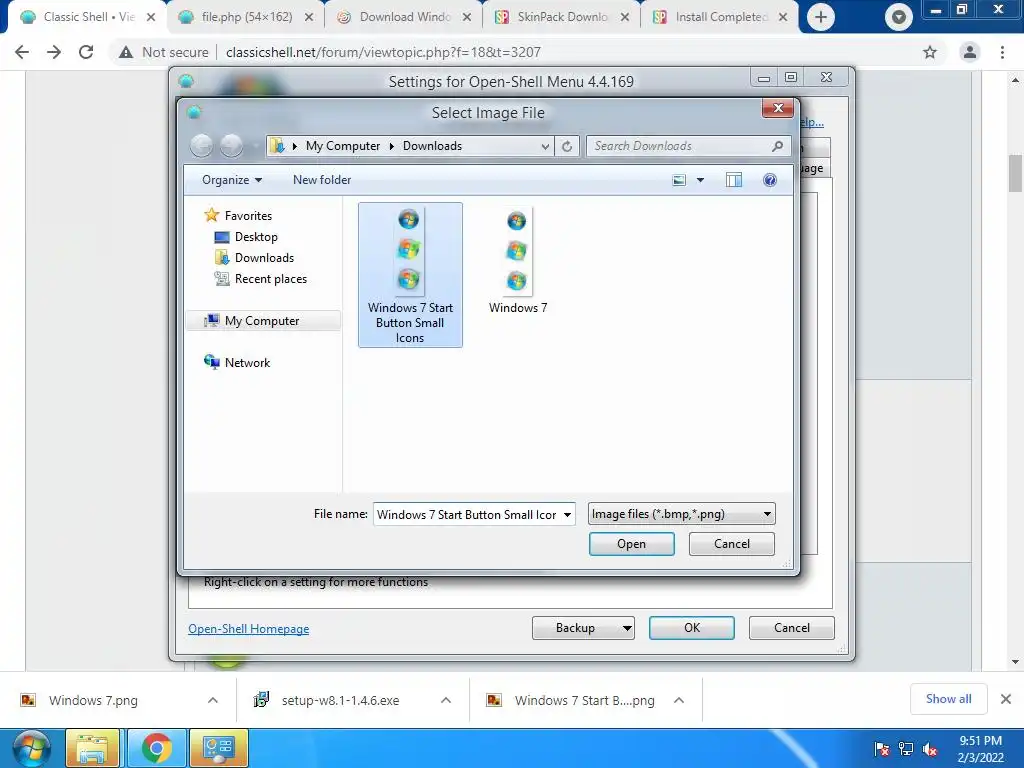Expand the File name history dropdown
Image resolution: width=1024 pixels, height=768 pixels.
567,515
